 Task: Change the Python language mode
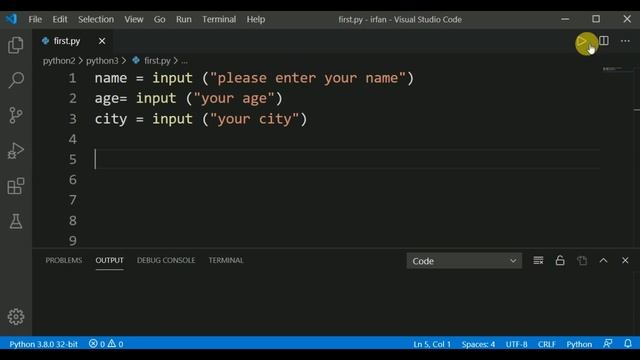[x=579, y=344]
